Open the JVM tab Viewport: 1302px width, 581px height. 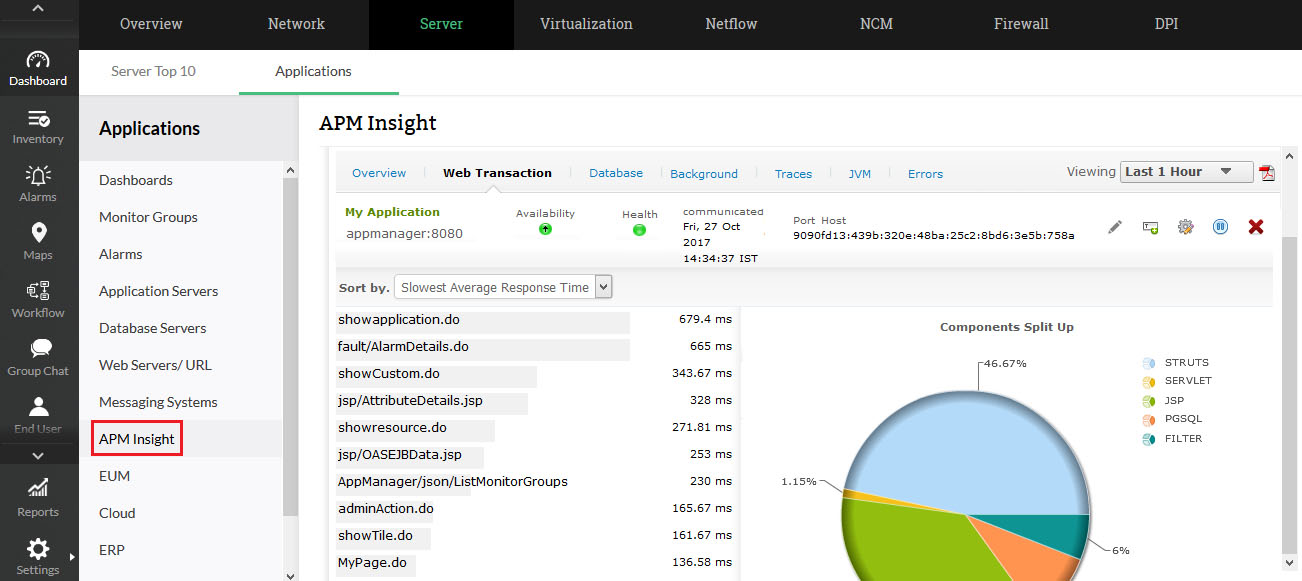tap(860, 174)
